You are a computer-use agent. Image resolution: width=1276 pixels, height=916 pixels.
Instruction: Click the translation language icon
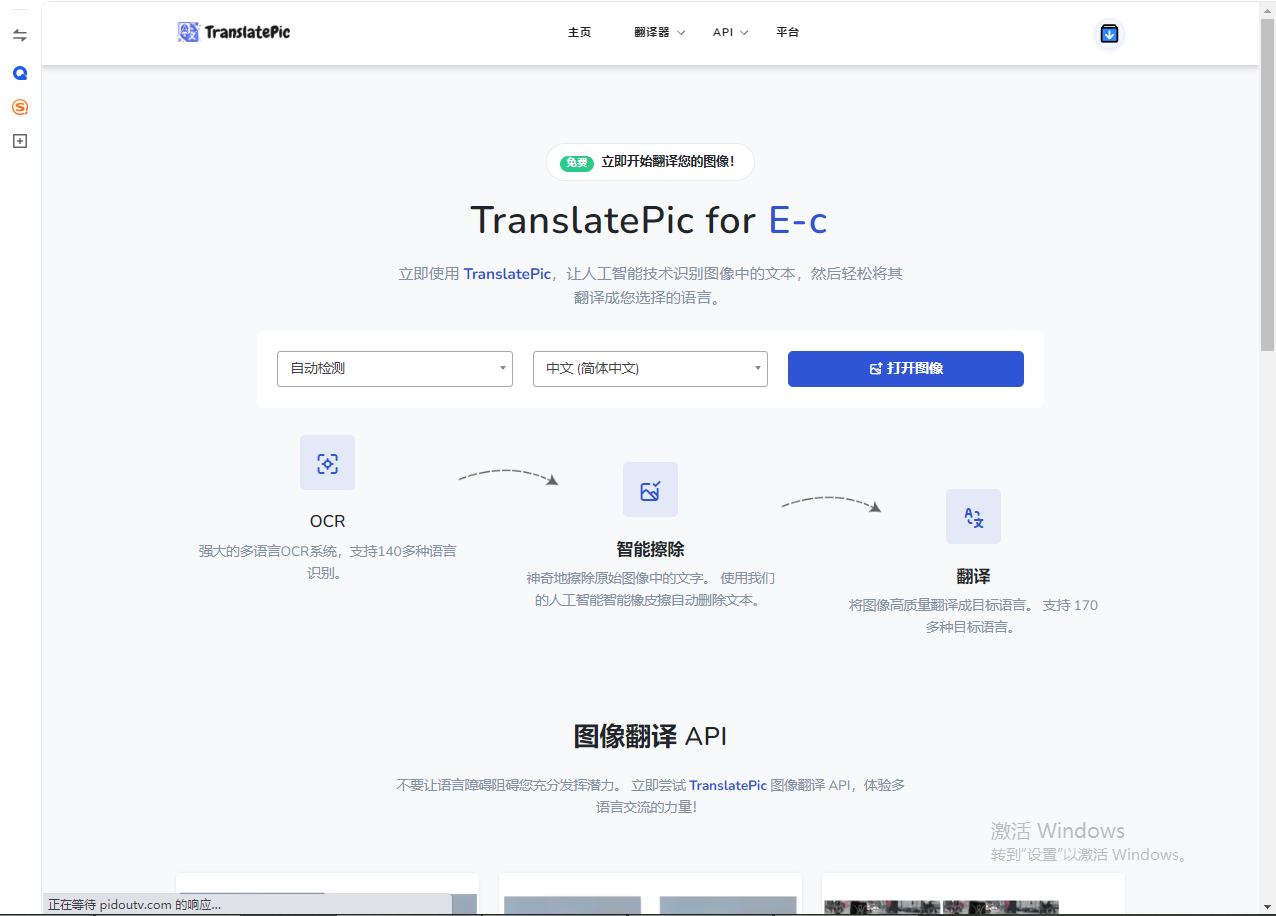coord(973,517)
